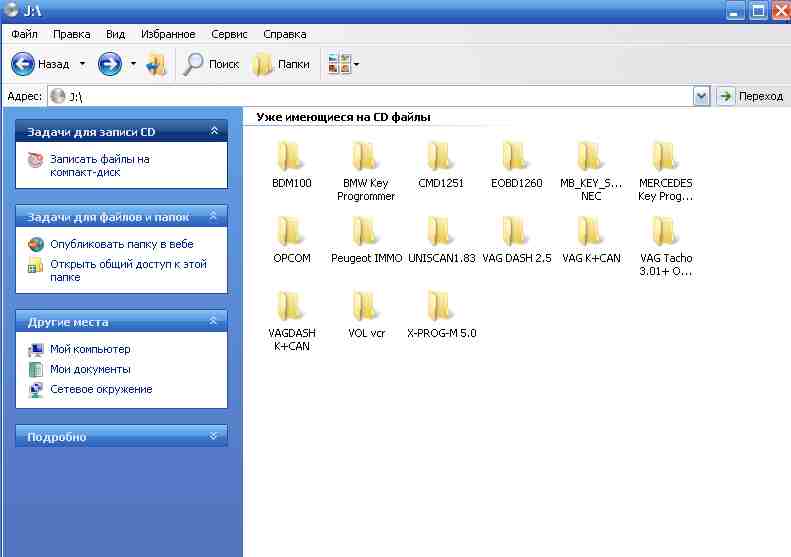Viewport: 791px width, 557px height.
Task: Open the Сервис menu
Action: [229, 34]
